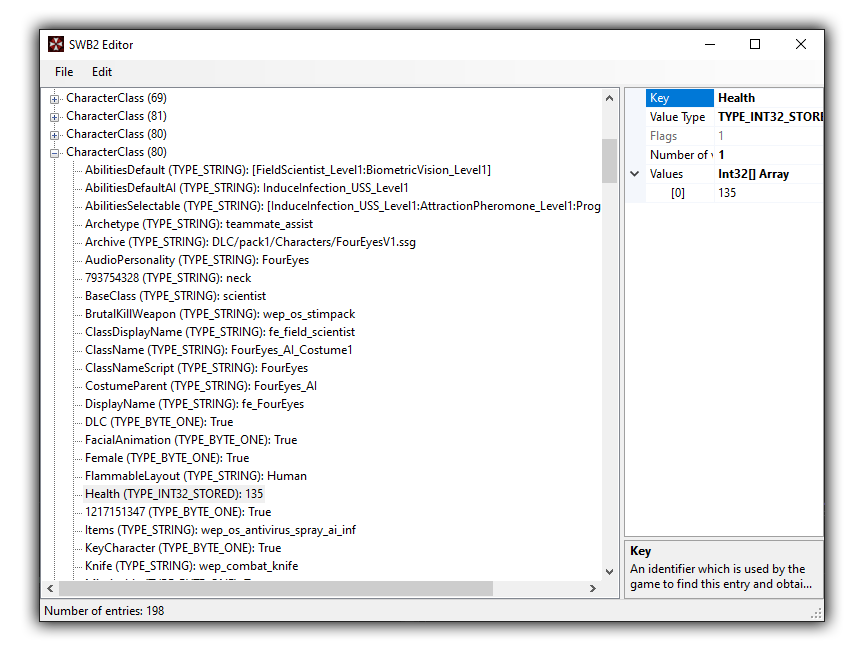Select the Knife wep_combat_knife entry
865x652 pixels.
191,567
